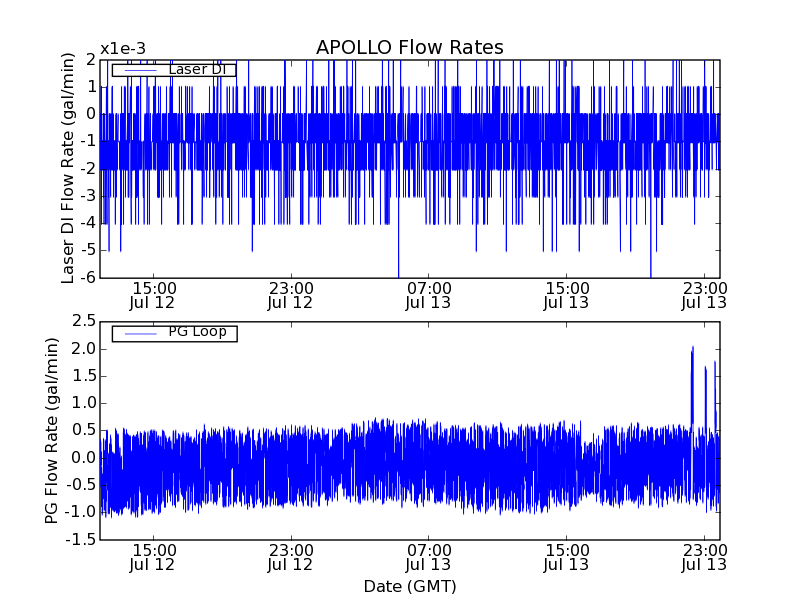The height and width of the screenshot is (600, 800).
Task: Click "23:00 Jul 12" under the Laser DI plot
Action: pos(290,296)
